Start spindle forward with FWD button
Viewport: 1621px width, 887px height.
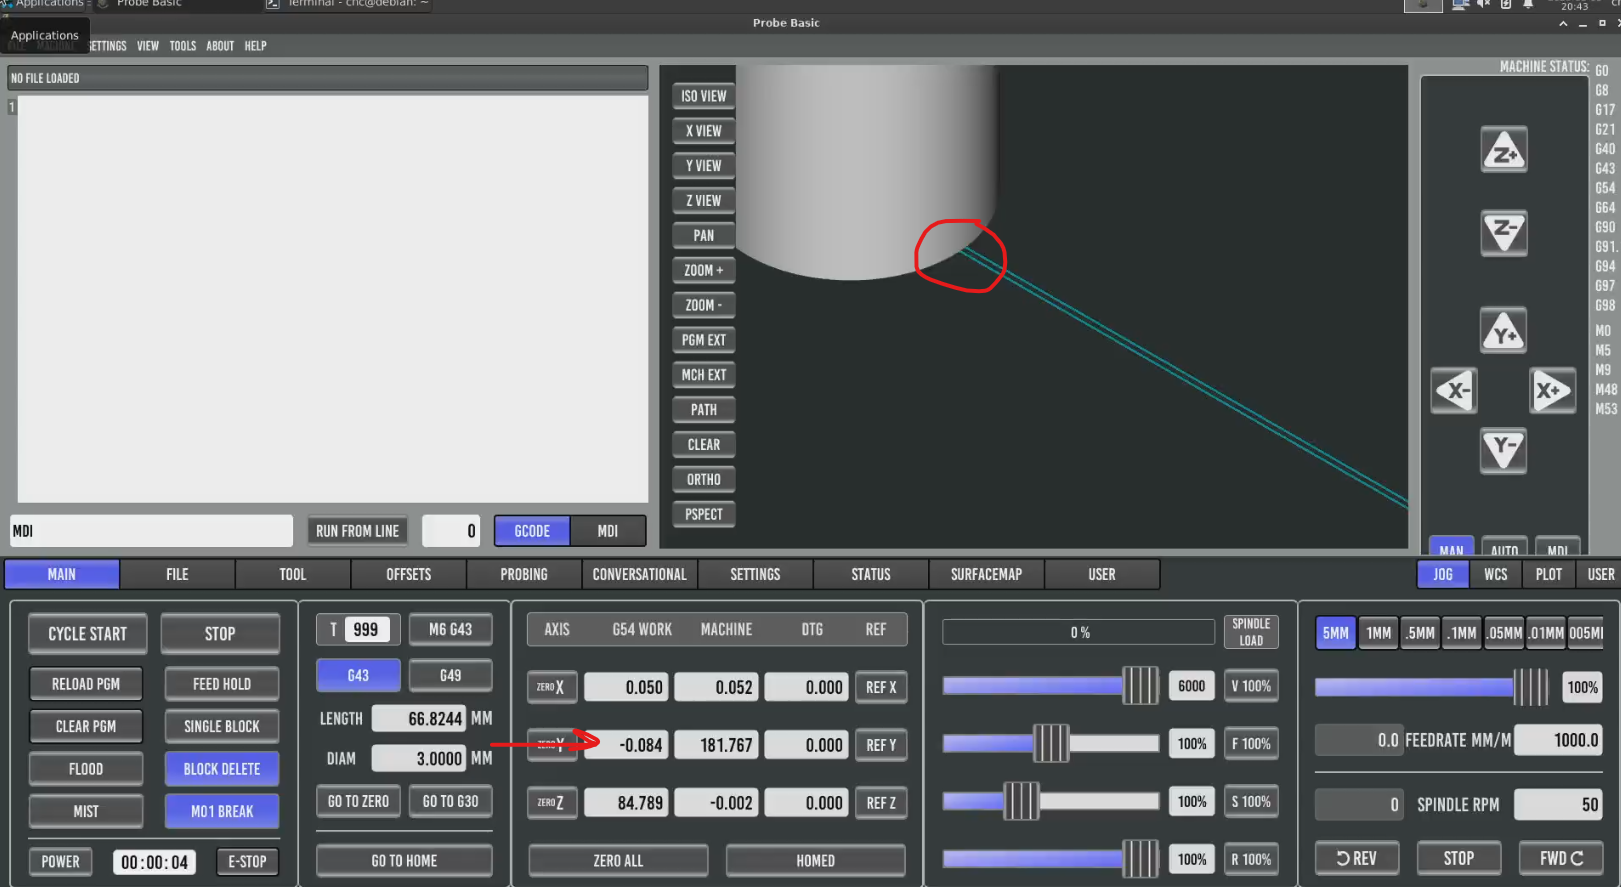[1561, 858]
